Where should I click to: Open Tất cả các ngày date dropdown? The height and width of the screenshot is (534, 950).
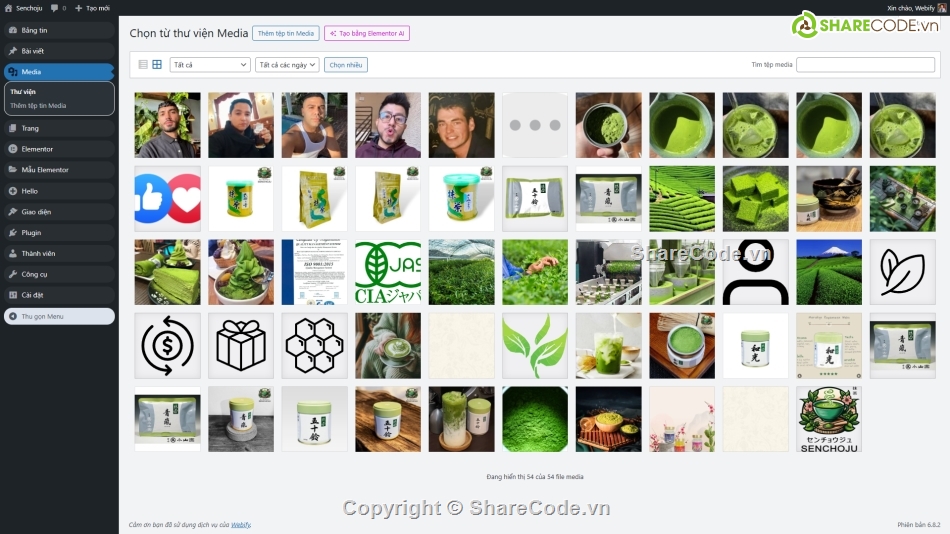287,64
